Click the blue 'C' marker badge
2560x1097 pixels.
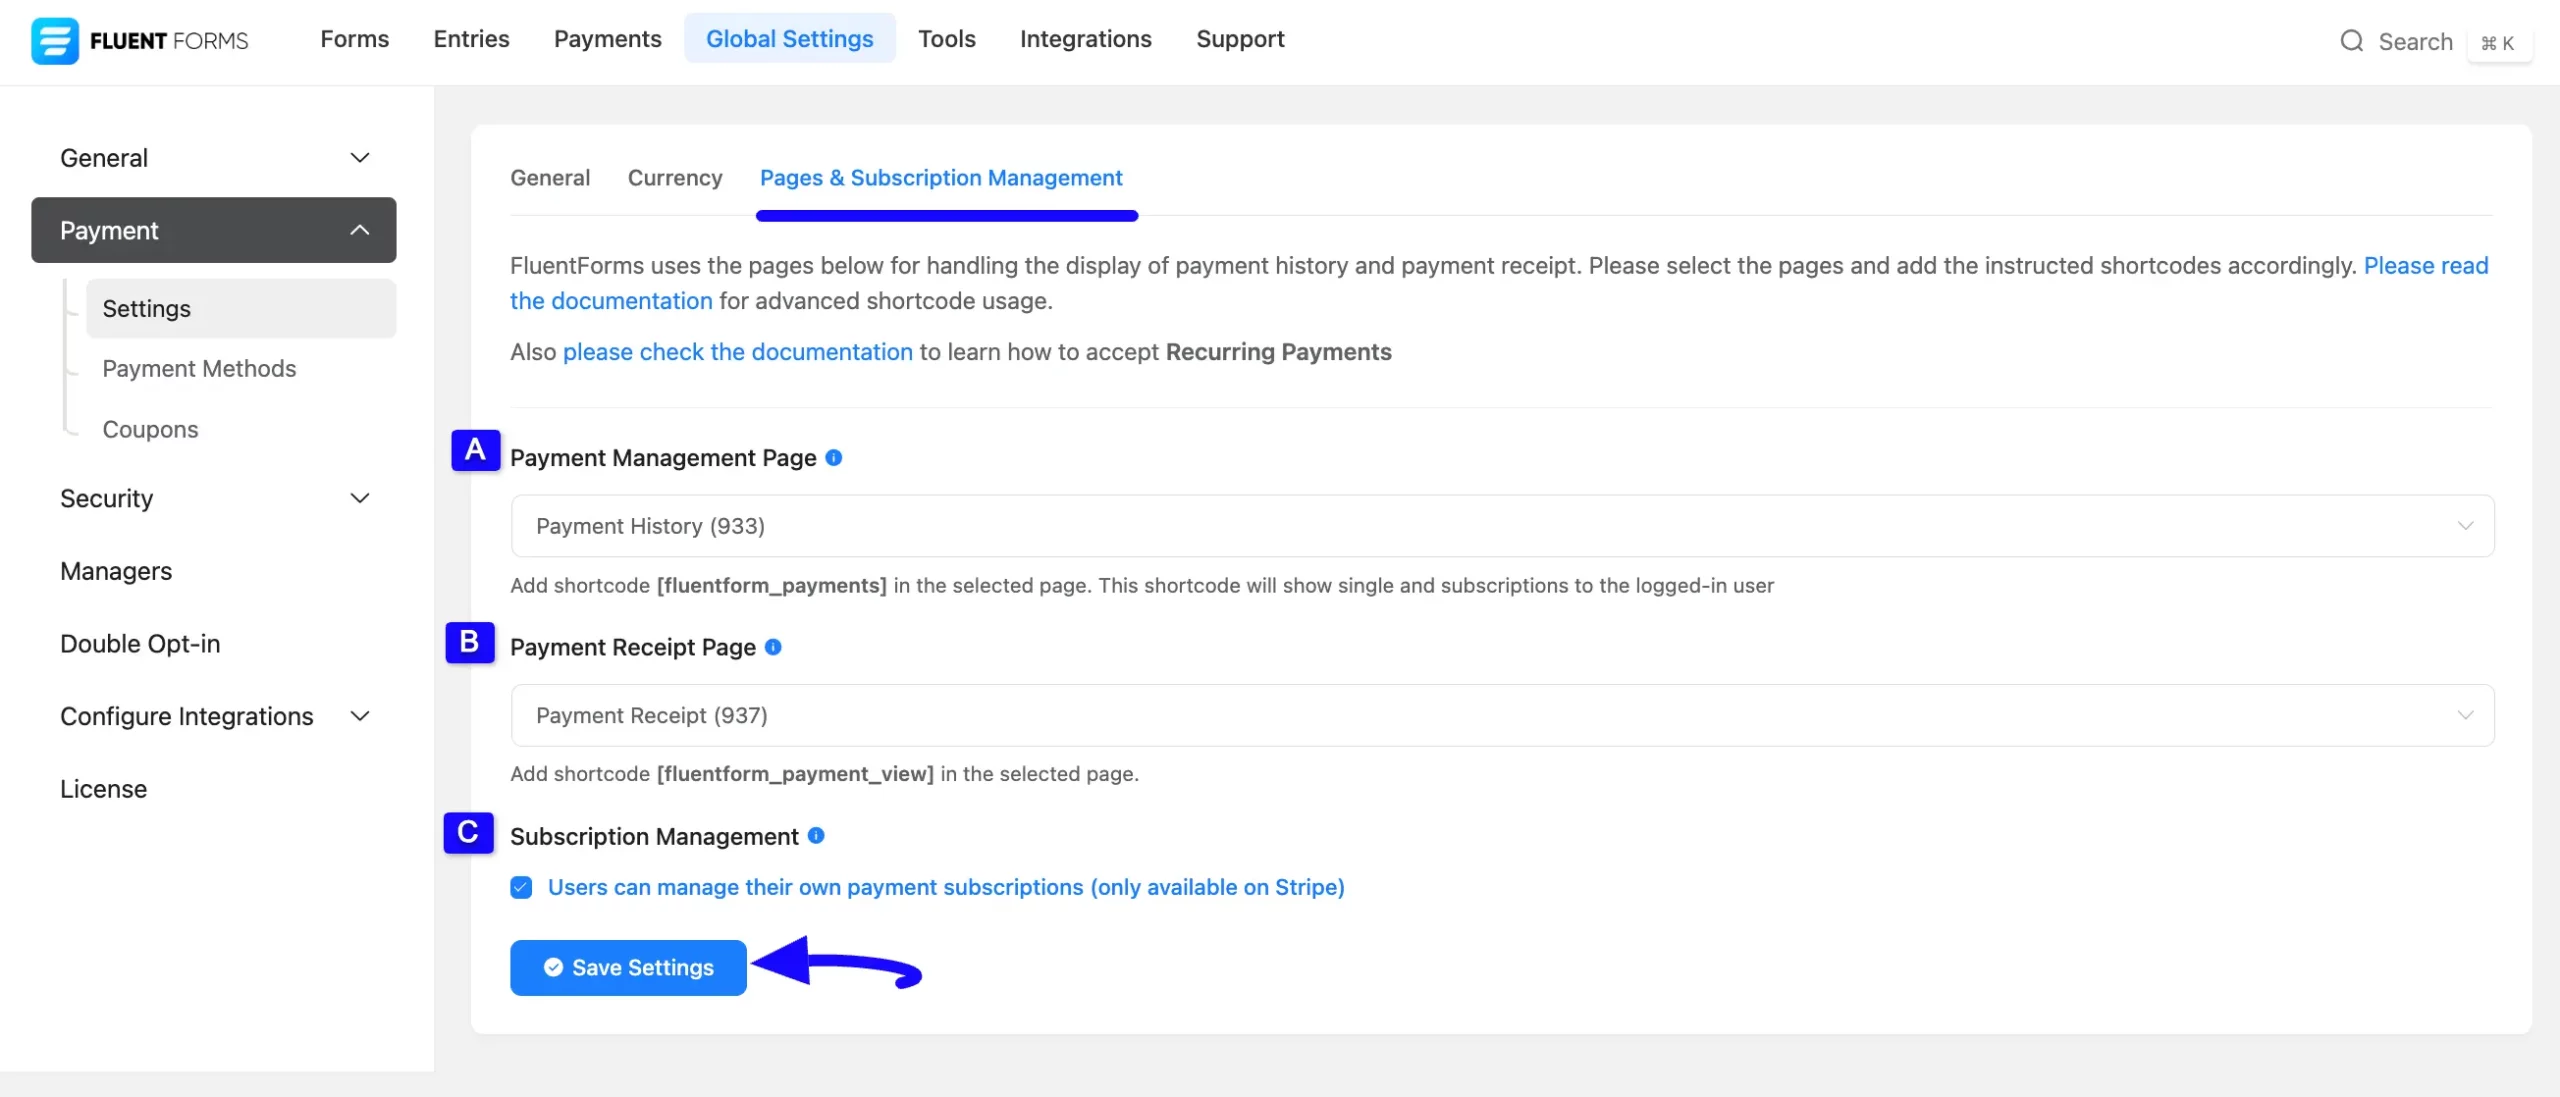[x=466, y=833]
